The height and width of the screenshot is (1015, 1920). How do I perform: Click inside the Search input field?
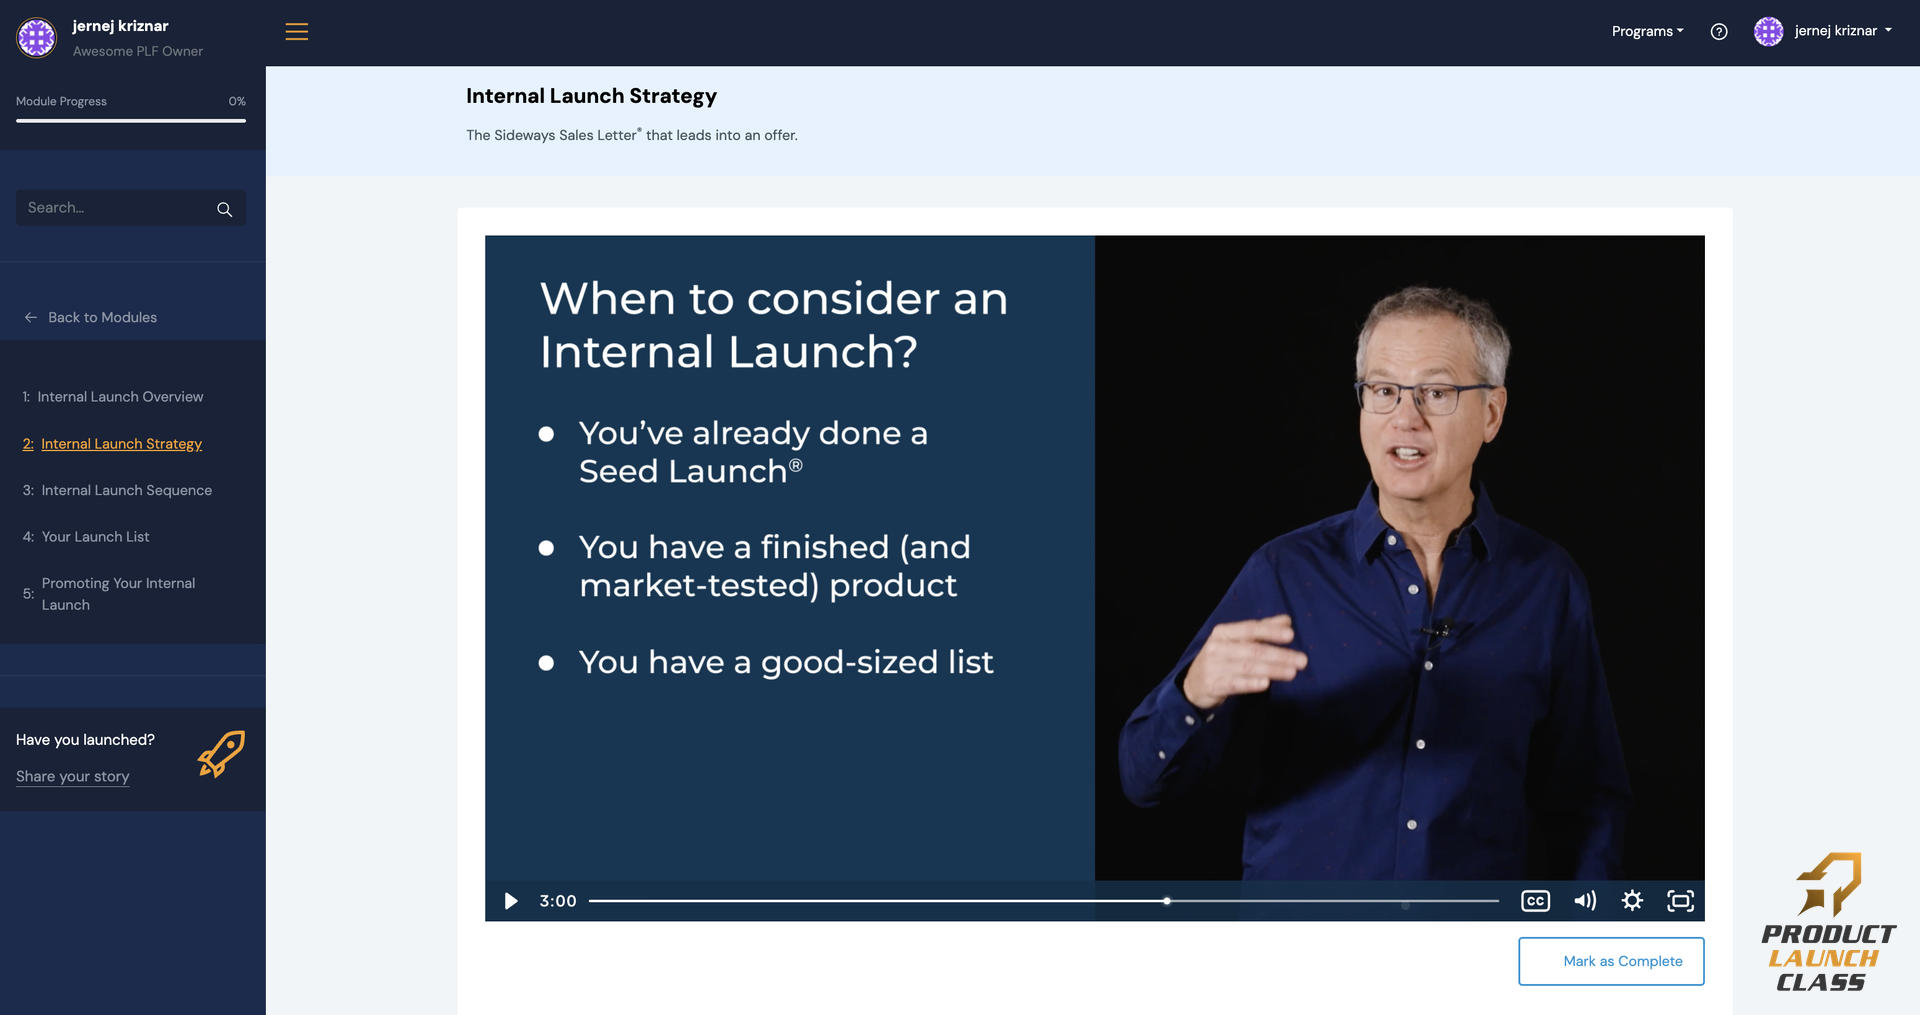tap(110, 208)
